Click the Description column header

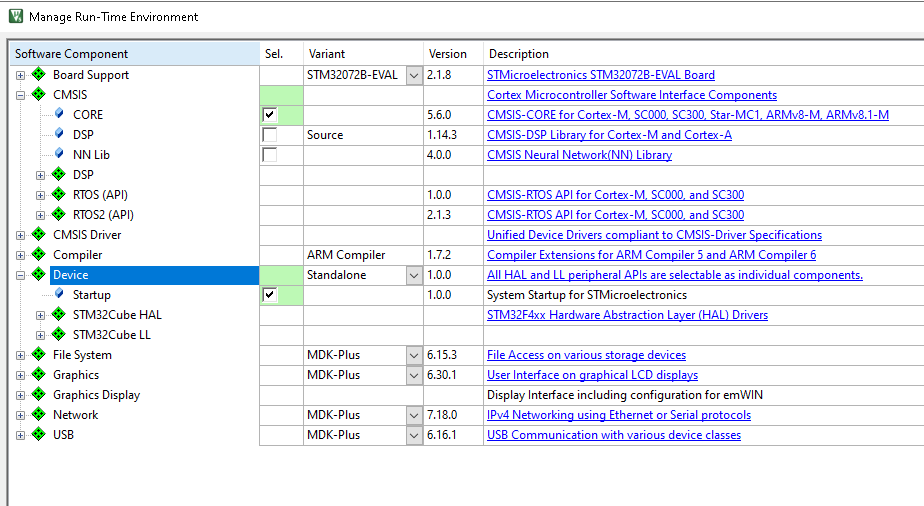[x=704, y=54]
